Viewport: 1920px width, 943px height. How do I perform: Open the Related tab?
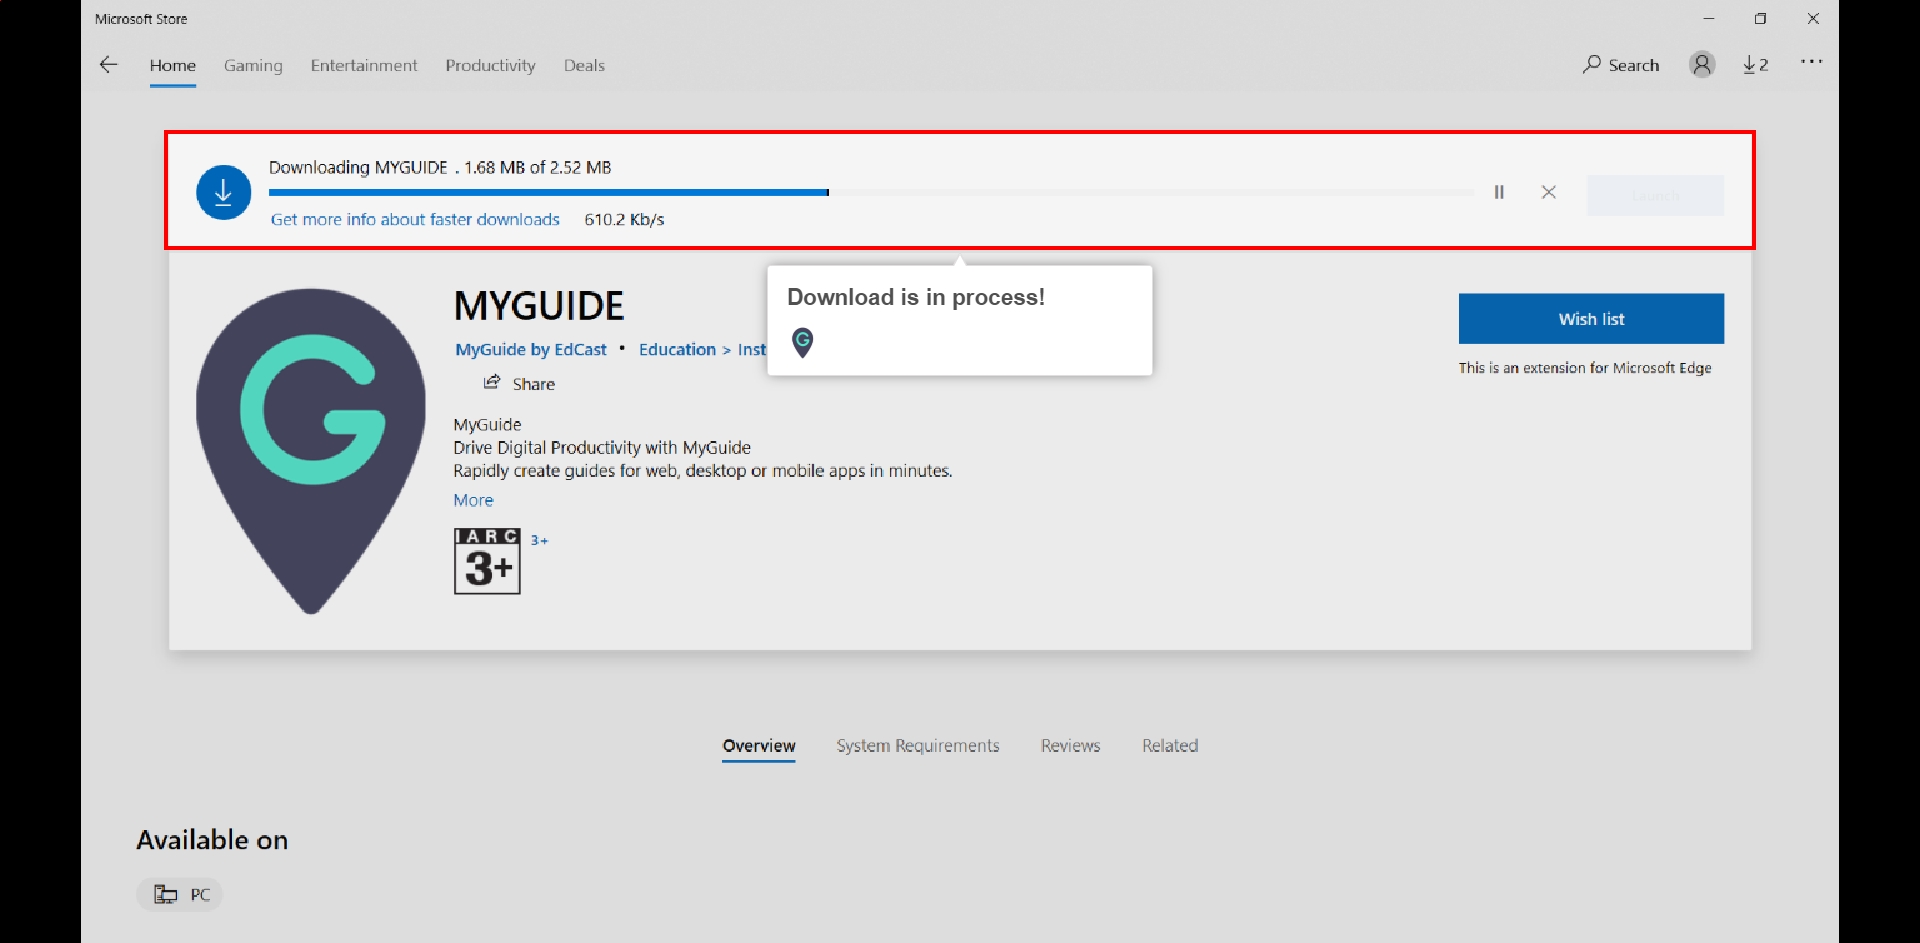click(1170, 746)
